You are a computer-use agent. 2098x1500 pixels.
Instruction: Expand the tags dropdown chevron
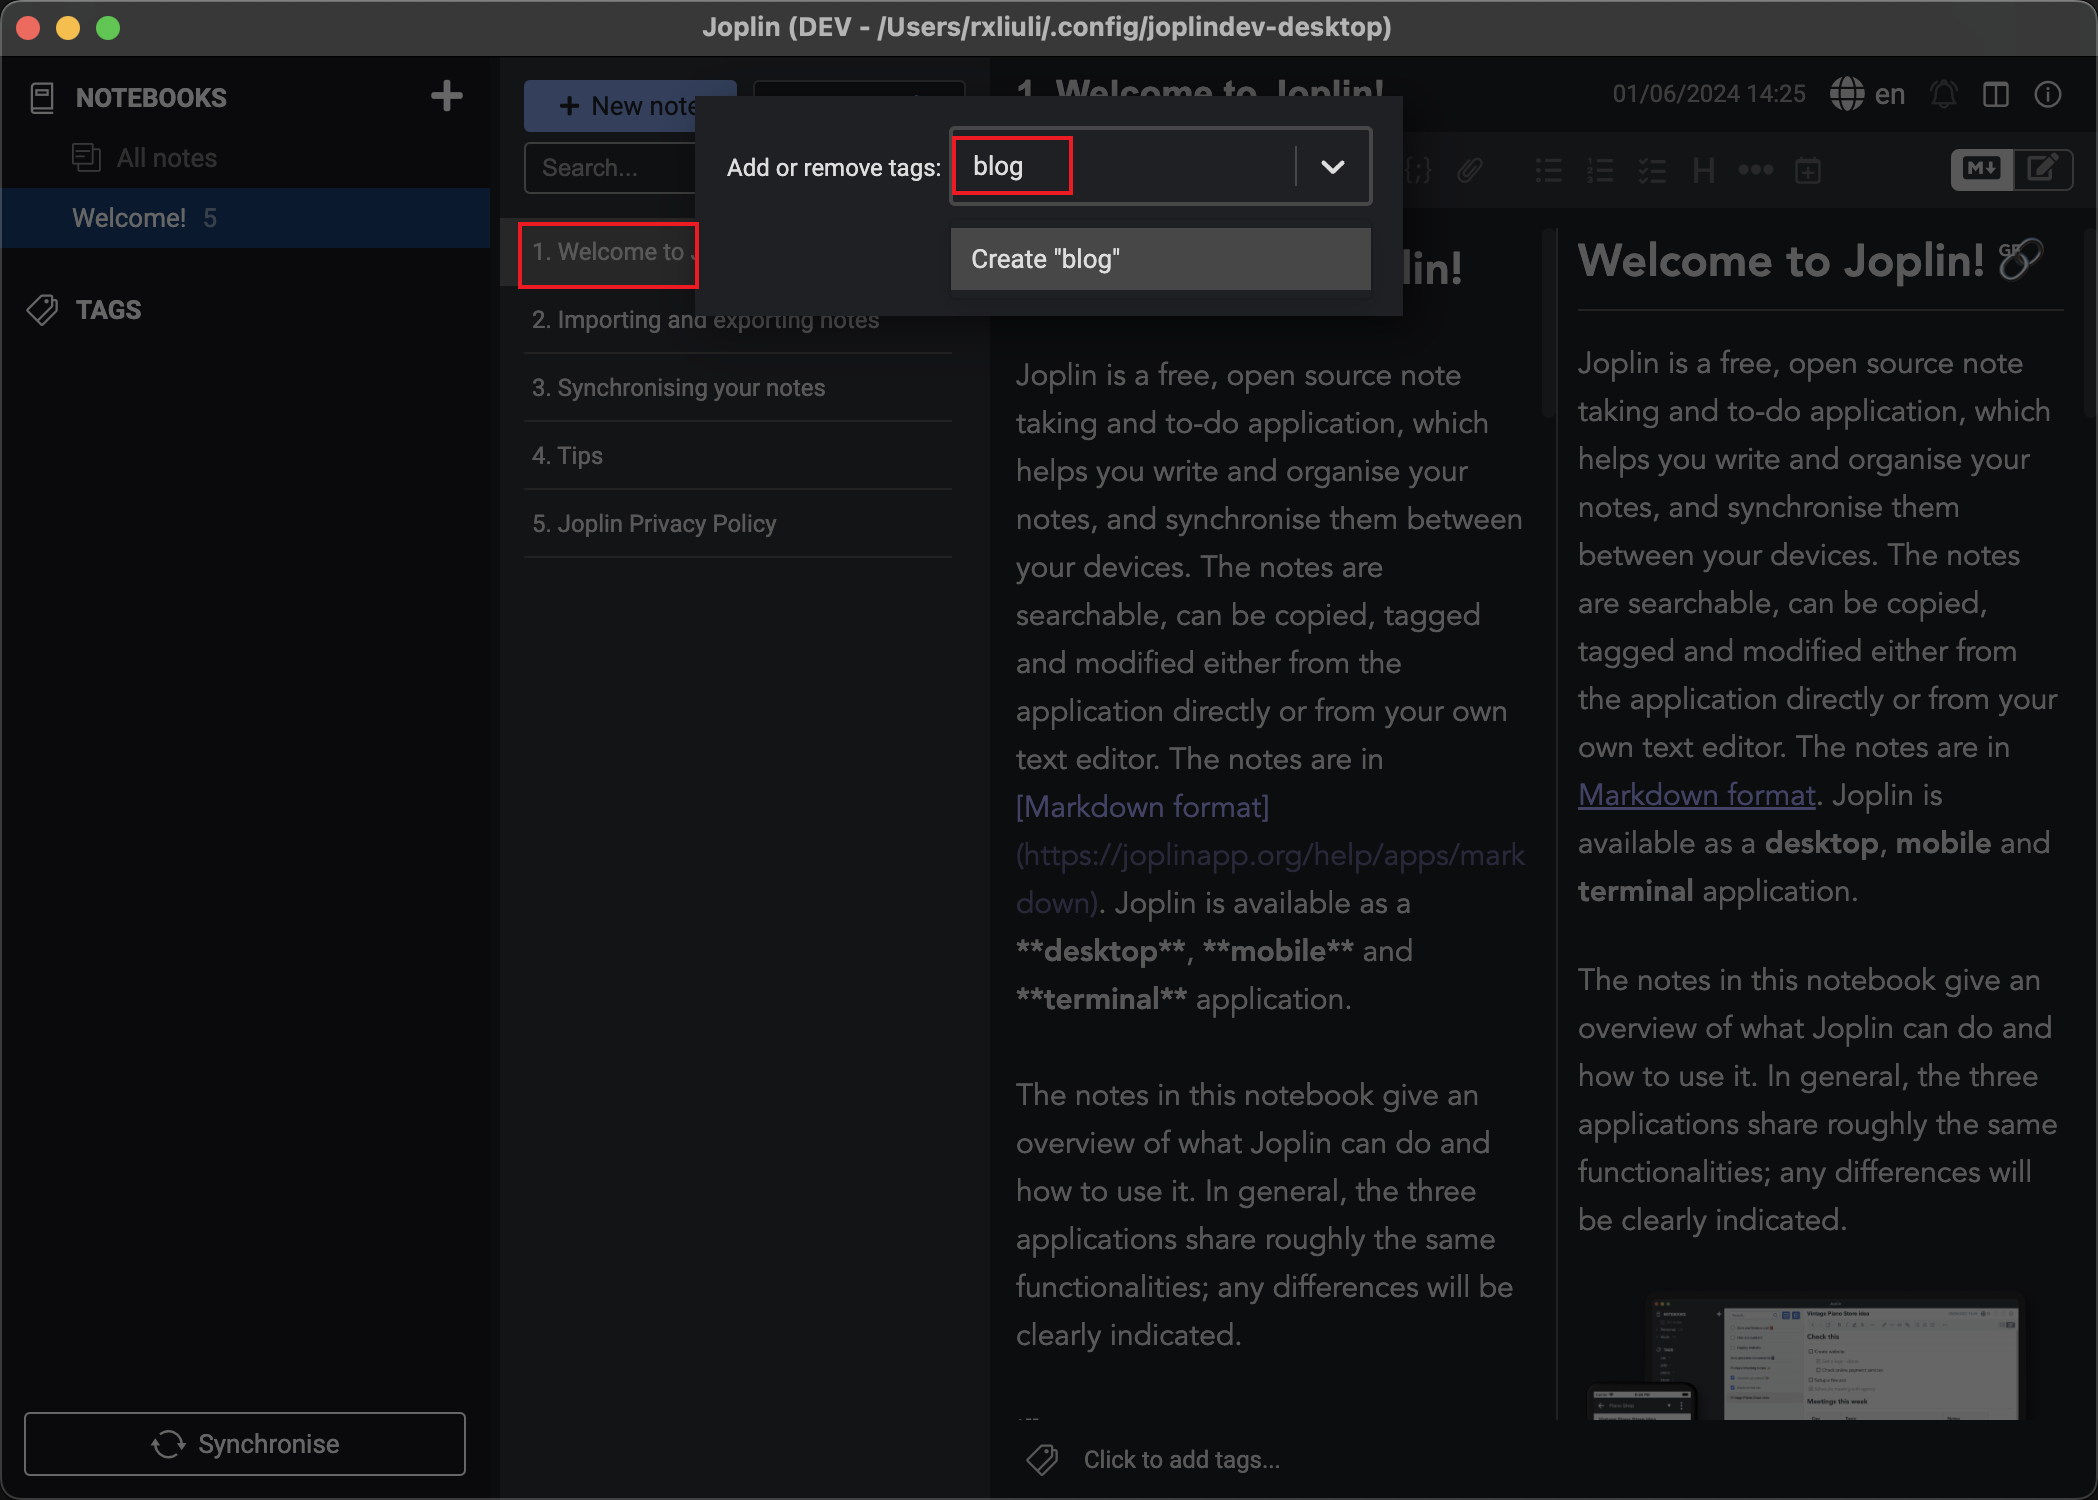[1332, 167]
